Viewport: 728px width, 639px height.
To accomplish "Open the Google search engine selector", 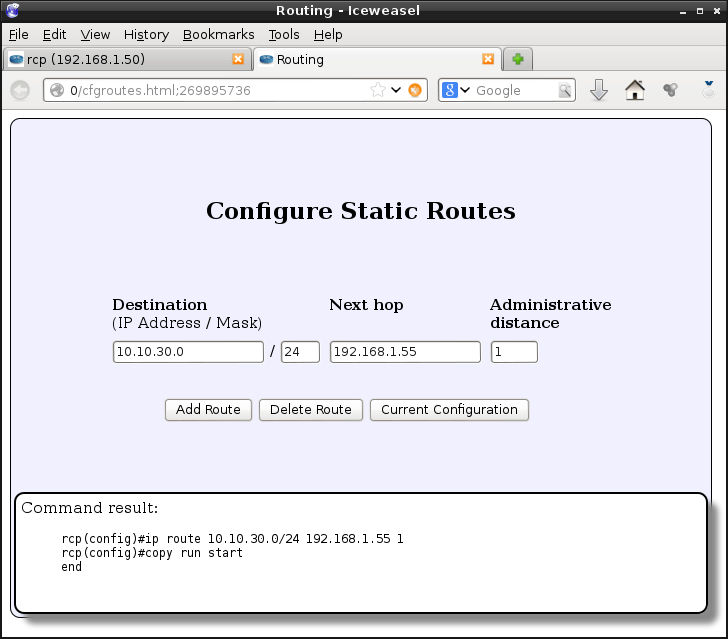I will 455,90.
